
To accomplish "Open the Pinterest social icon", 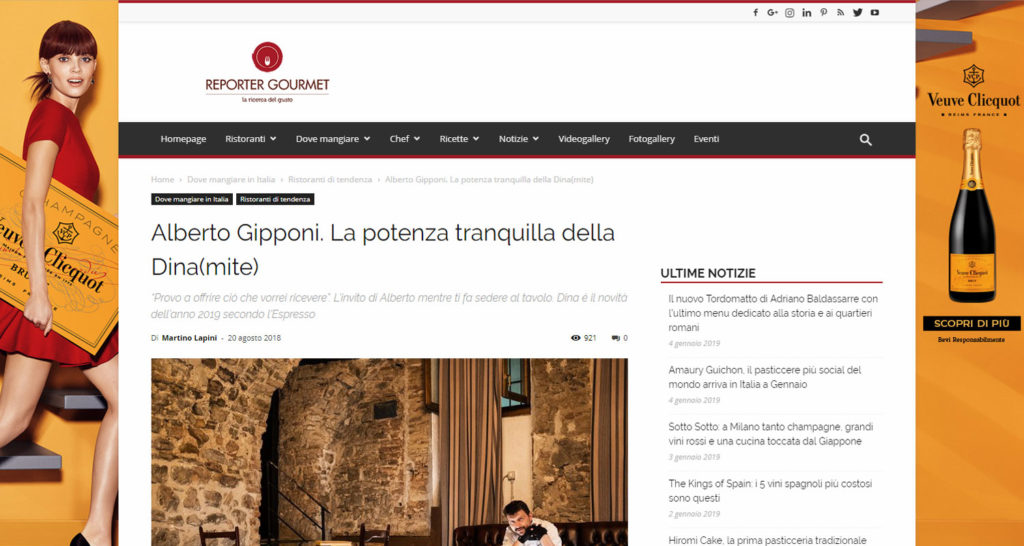I will [824, 12].
